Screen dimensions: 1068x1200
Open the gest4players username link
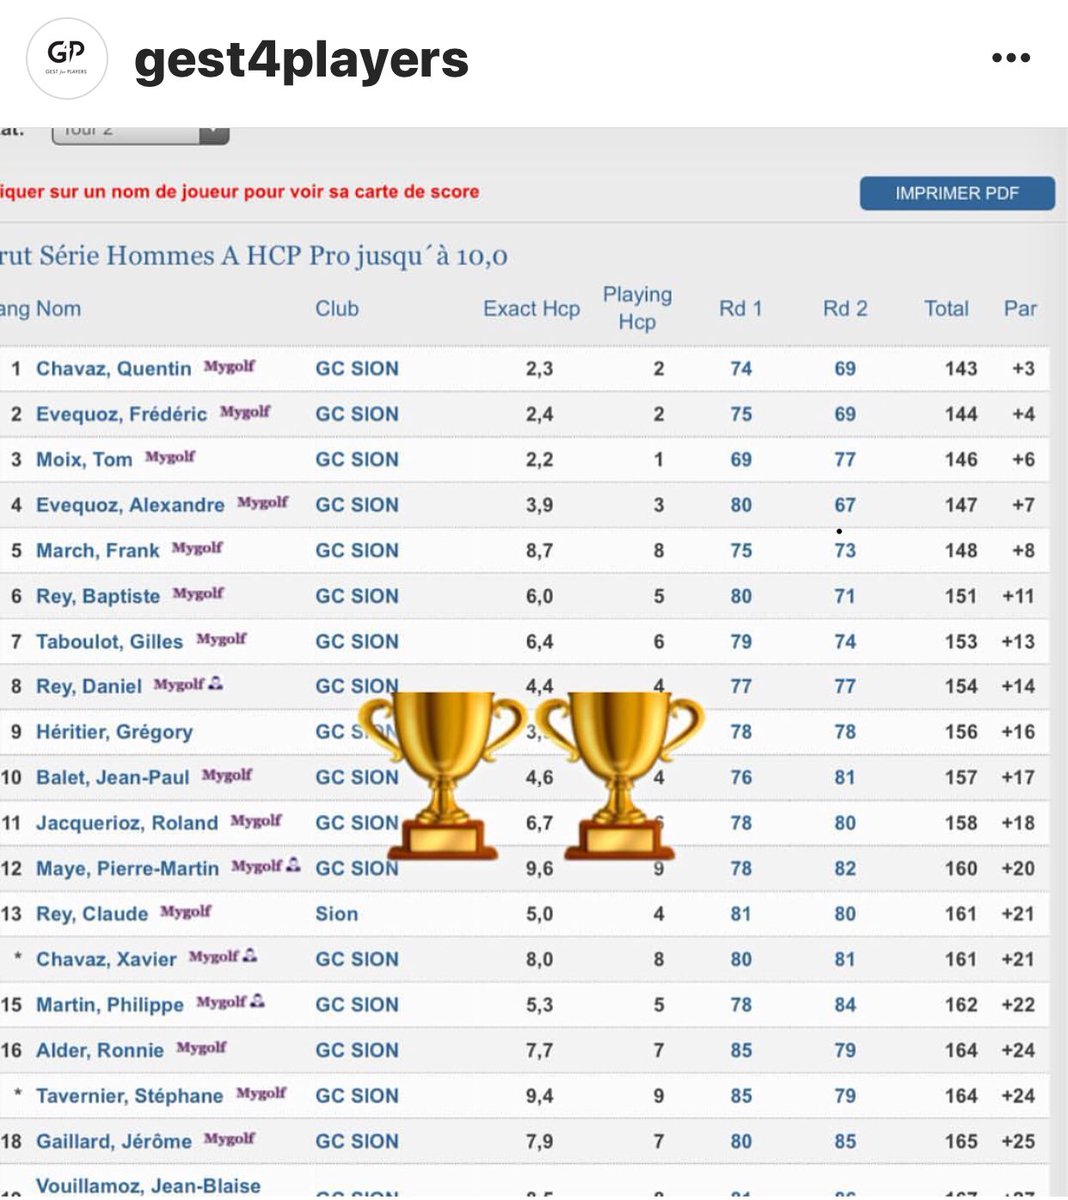tap(301, 60)
